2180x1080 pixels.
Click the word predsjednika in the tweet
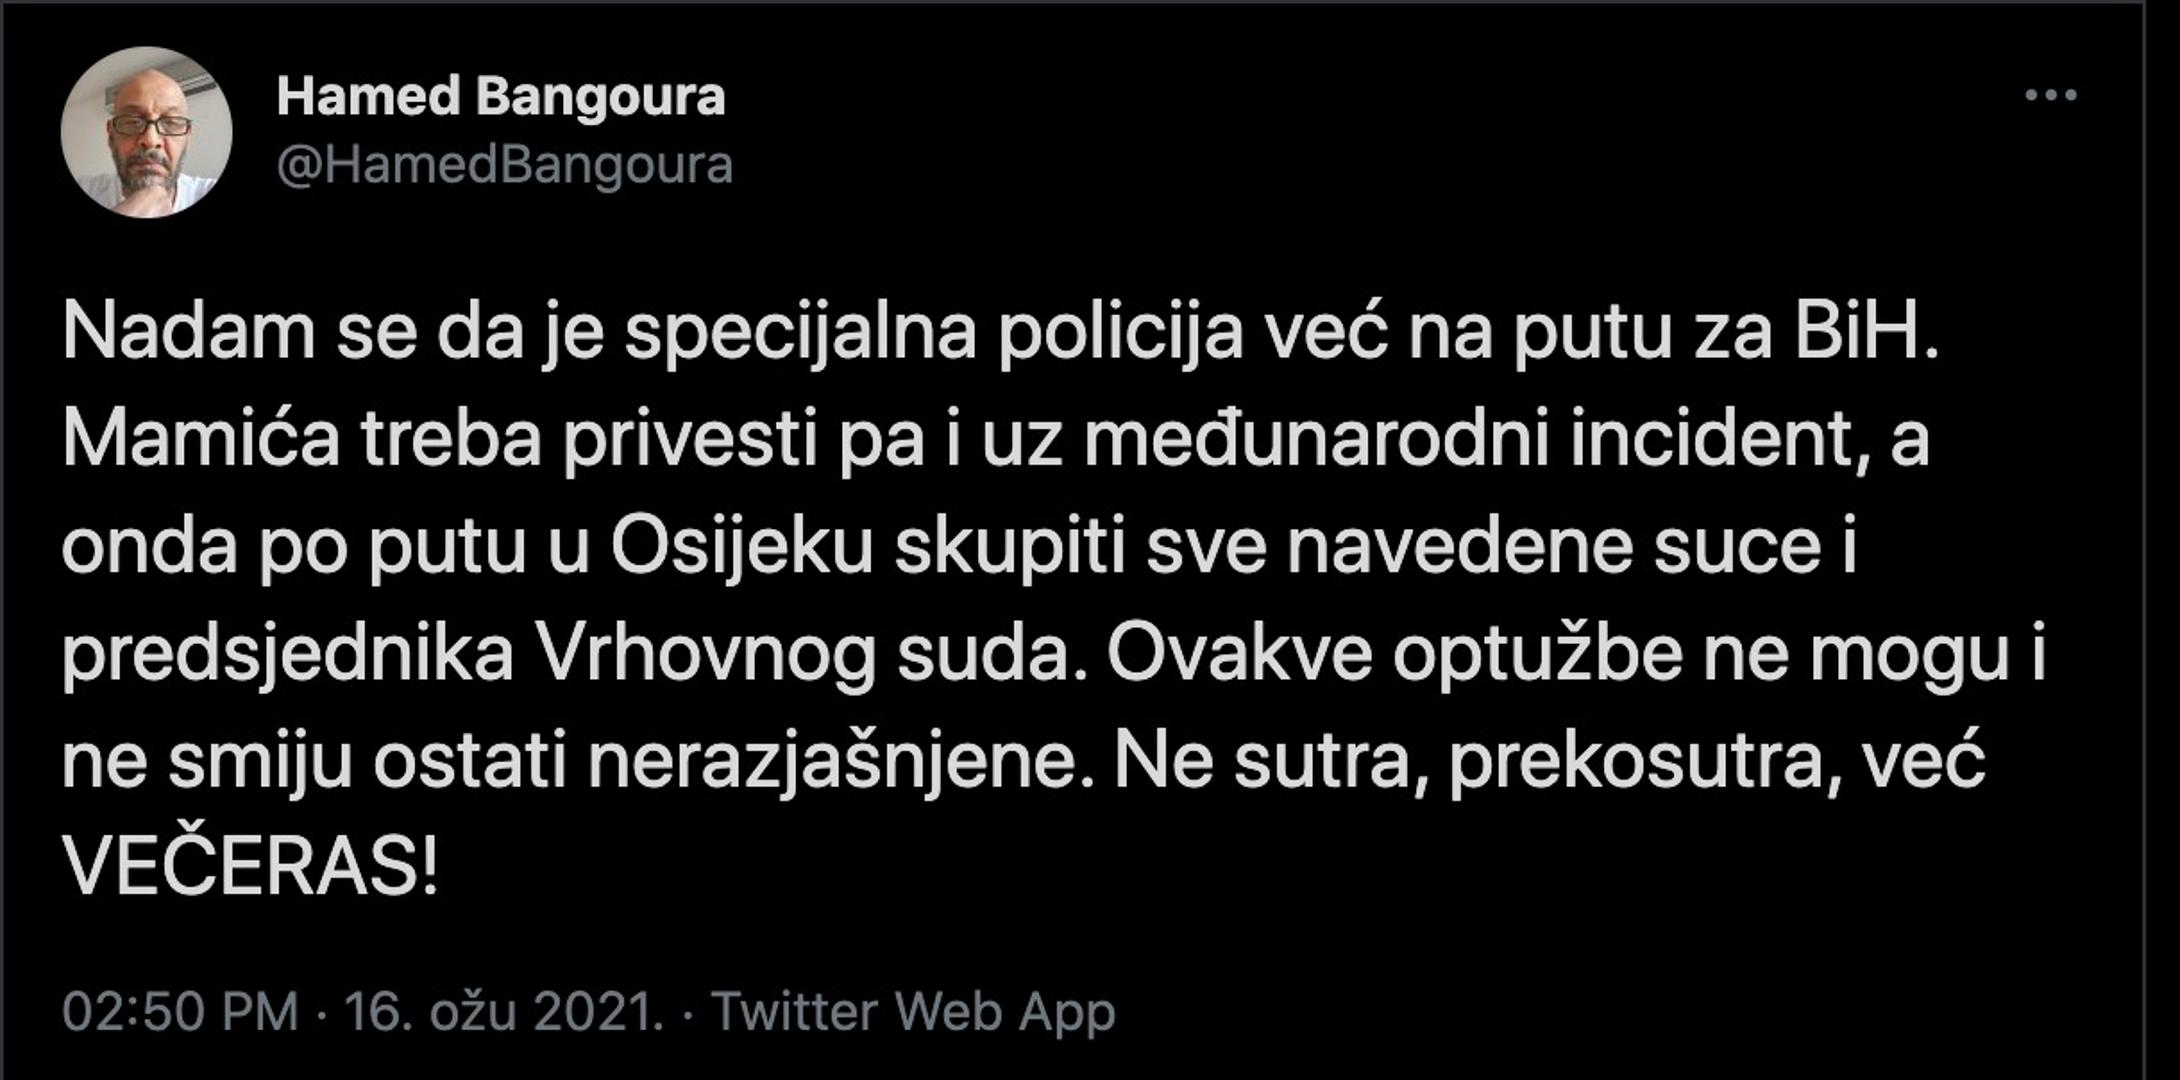click(x=288, y=655)
